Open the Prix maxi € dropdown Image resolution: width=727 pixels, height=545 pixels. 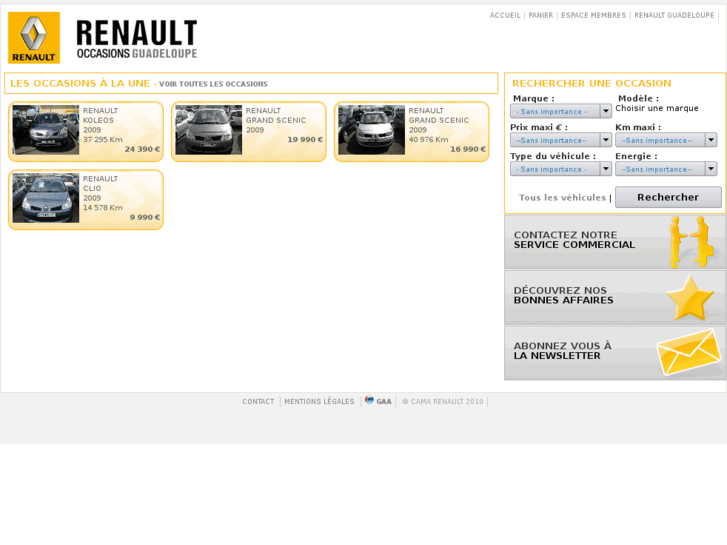pos(561,140)
